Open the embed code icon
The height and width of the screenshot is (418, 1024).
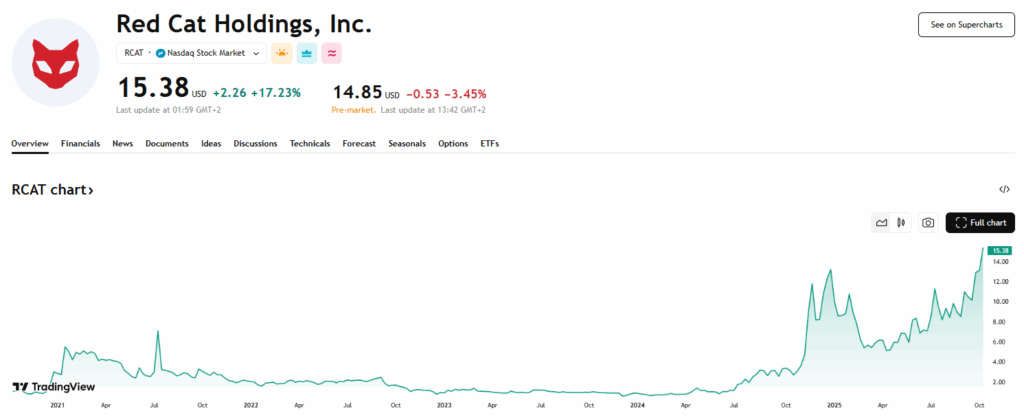pyautogui.click(x=1004, y=189)
